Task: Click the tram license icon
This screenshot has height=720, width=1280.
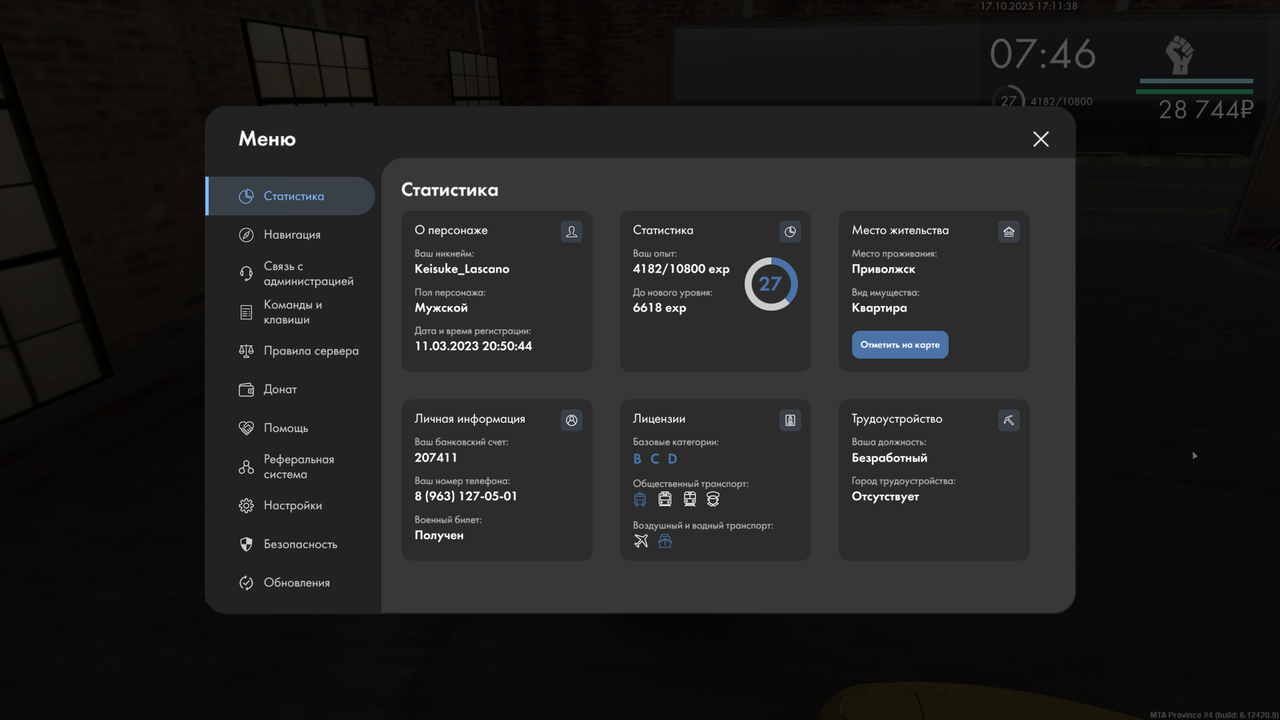Action: tap(665, 499)
